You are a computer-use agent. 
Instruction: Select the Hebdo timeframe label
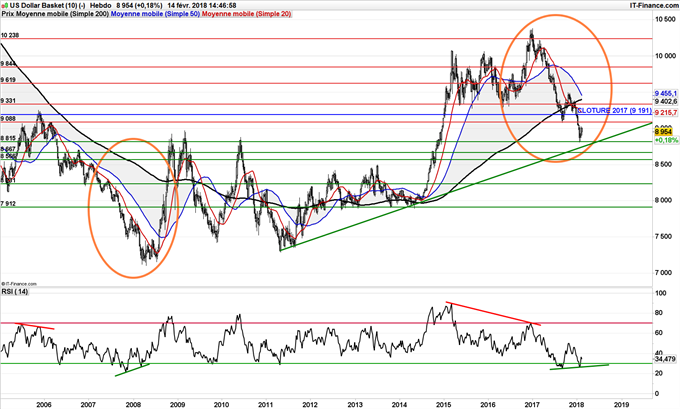tap(99, 6)
